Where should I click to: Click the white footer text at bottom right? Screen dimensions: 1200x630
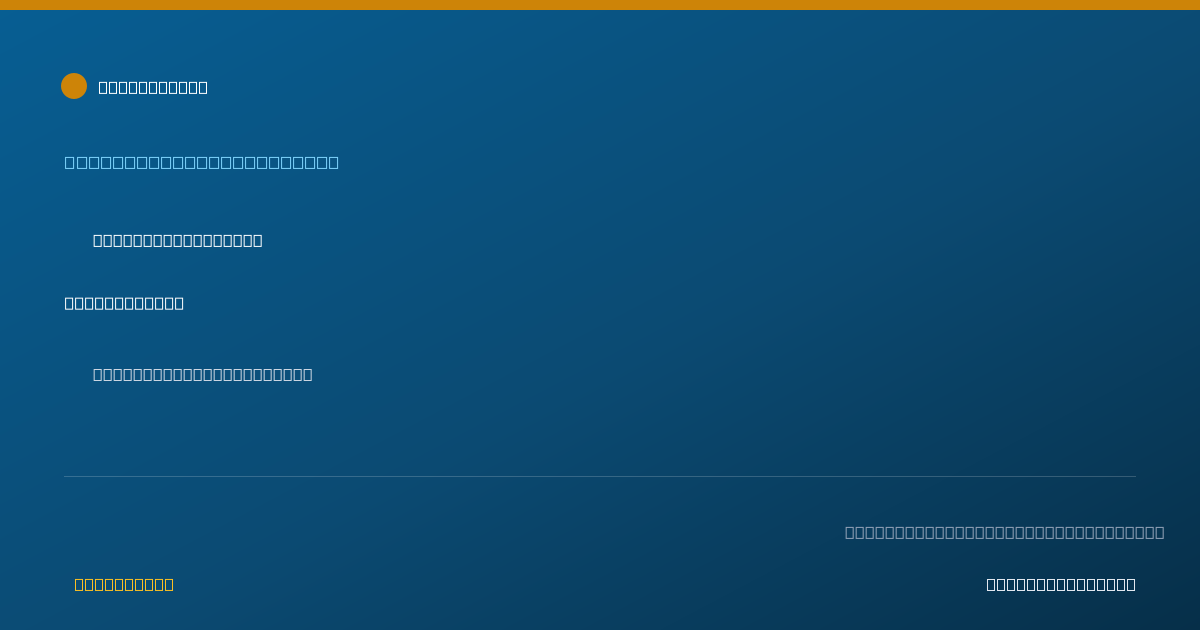pyautogui.click(x=1061, y=584)
